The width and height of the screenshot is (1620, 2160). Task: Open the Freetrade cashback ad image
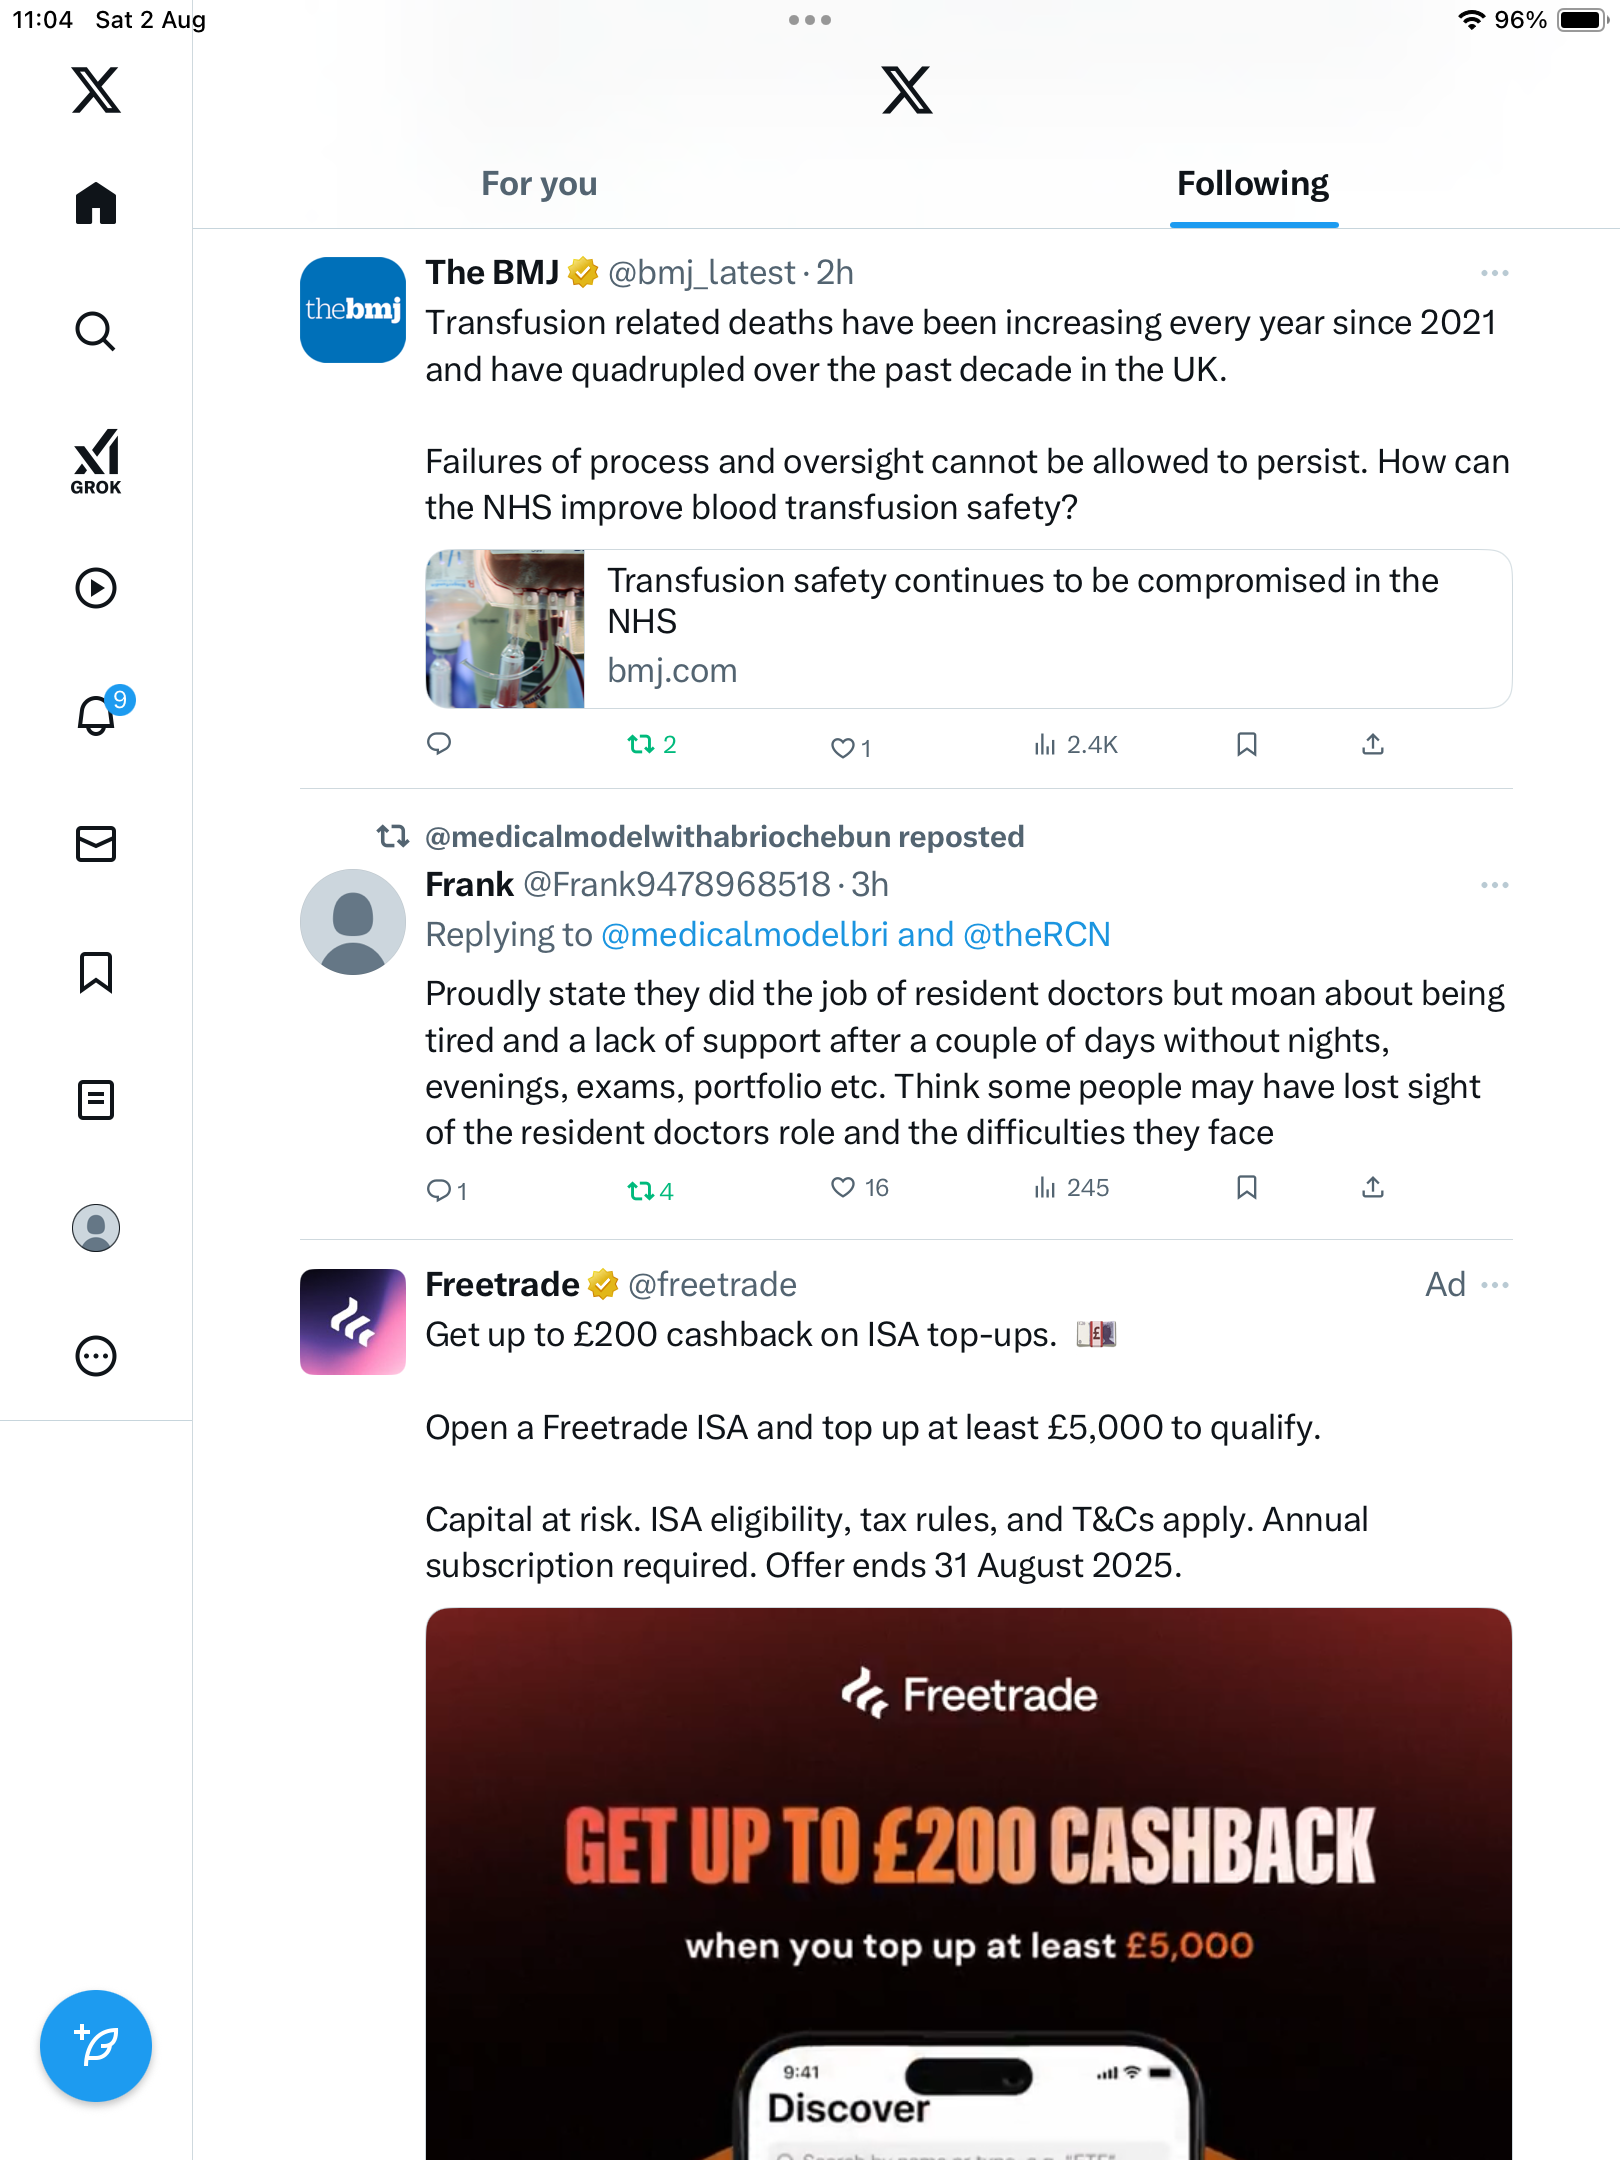pos(968,1880)
